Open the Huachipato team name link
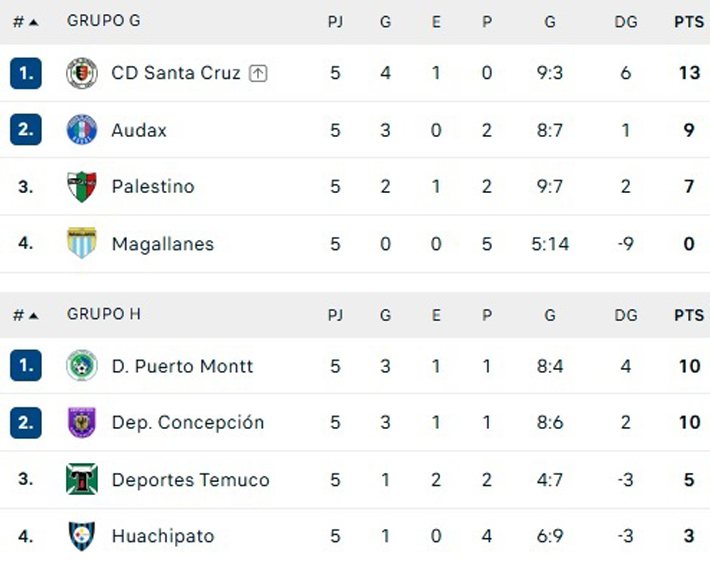This screenshot has height=561, width=710. click(163, 536)
